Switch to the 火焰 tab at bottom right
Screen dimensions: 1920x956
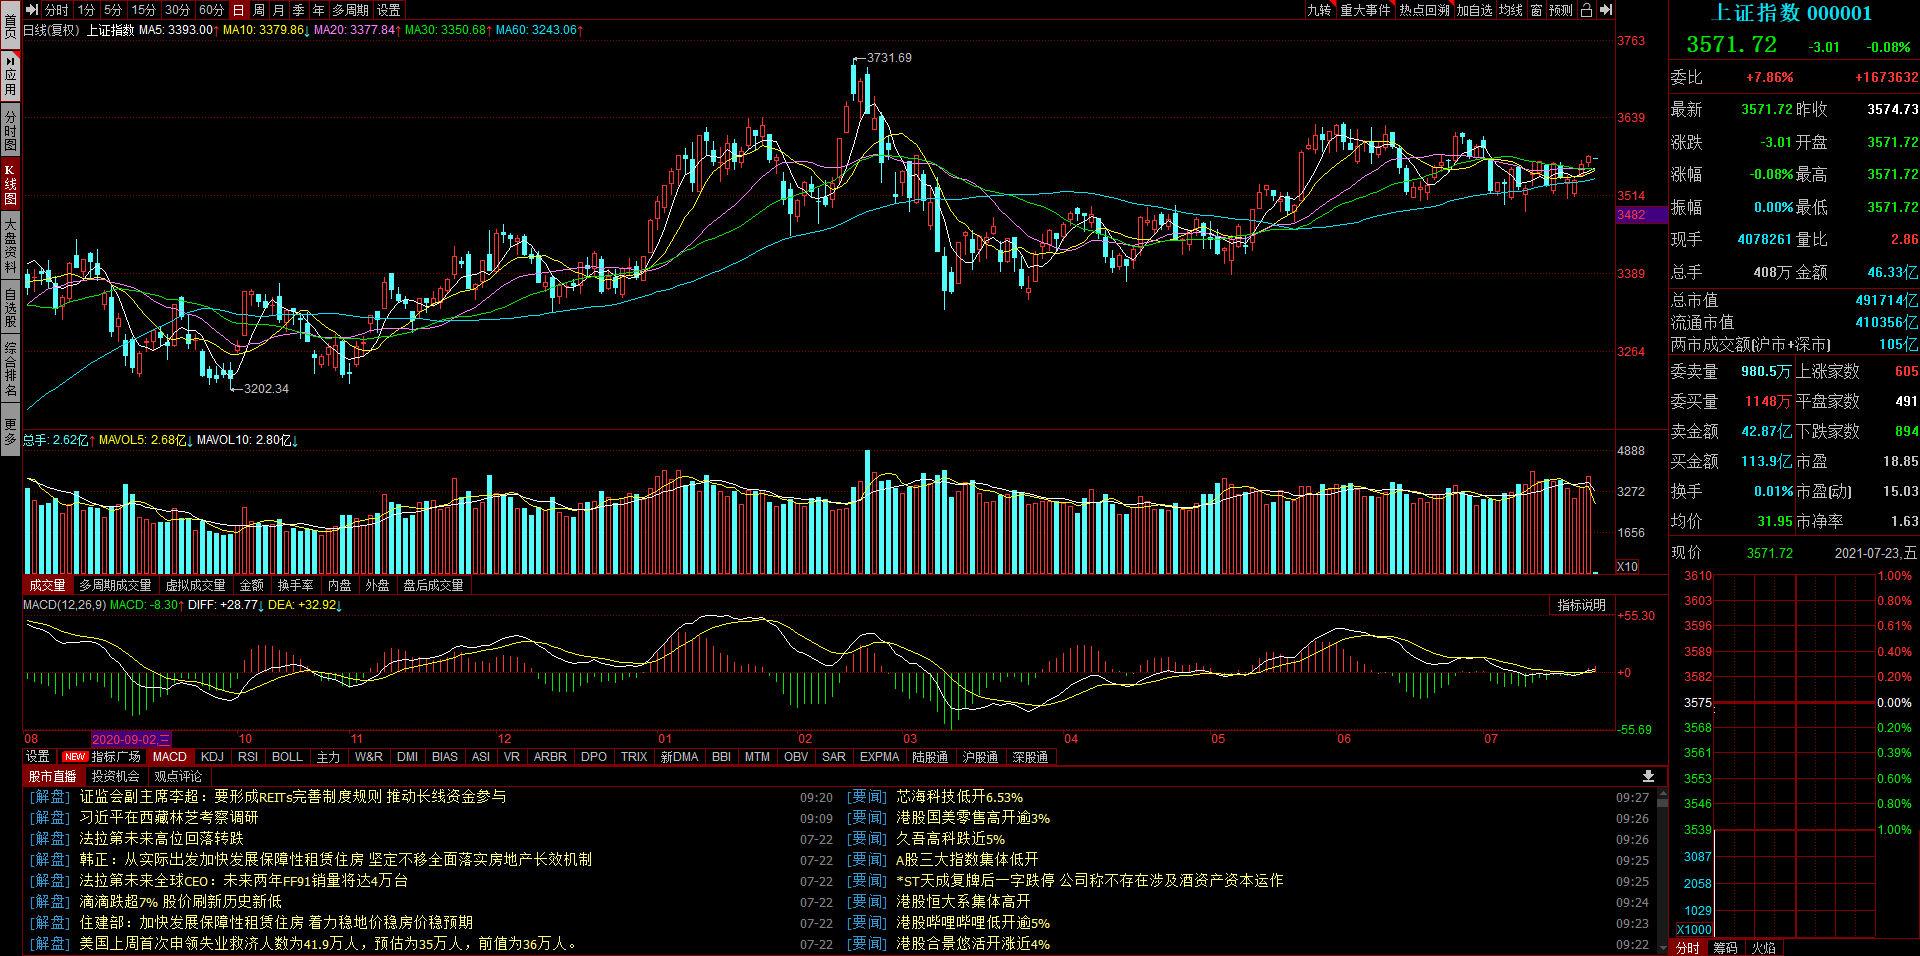[x=1764, y=948]
